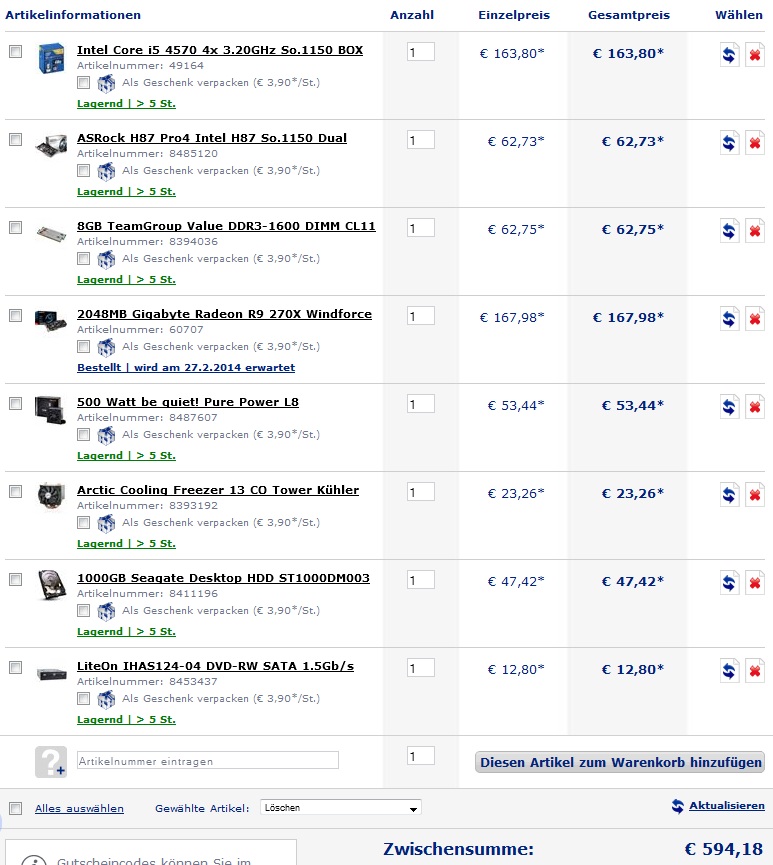The height and width of the screenshot is (865, 773).
Task: Delete the Seagate Desktop HDD item
Action: click(x=755, y=583)
